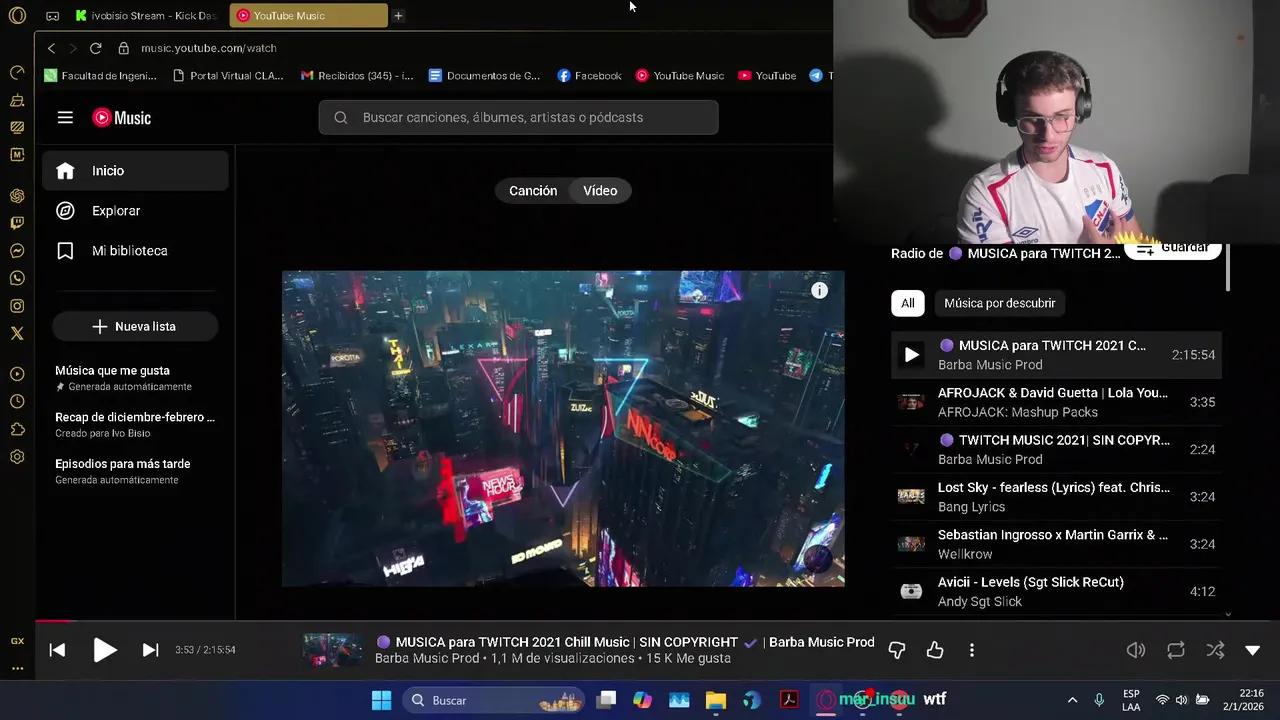Image resolution: width=1280 pixels, height=720 pixels.
Task: Open Windows Start menu
Action: (x=382, y=700)
